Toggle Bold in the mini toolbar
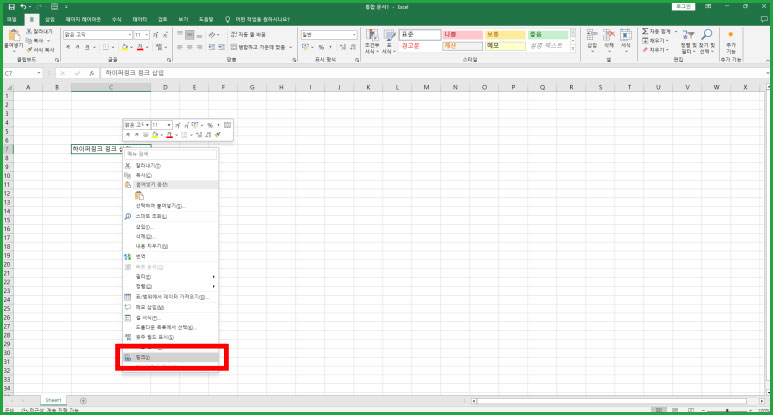The width and height of the screenshot is (773, 415). (x=128, y=135)
